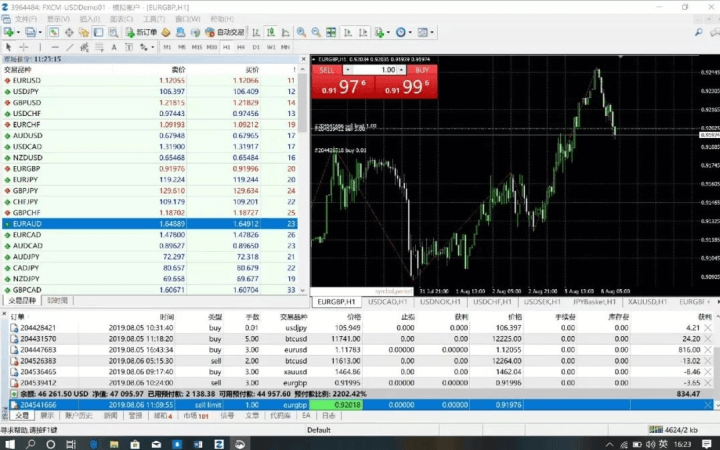720x450 pixels.
Task: Select the Fibonacci retracement tool
Action: [99, 47]
